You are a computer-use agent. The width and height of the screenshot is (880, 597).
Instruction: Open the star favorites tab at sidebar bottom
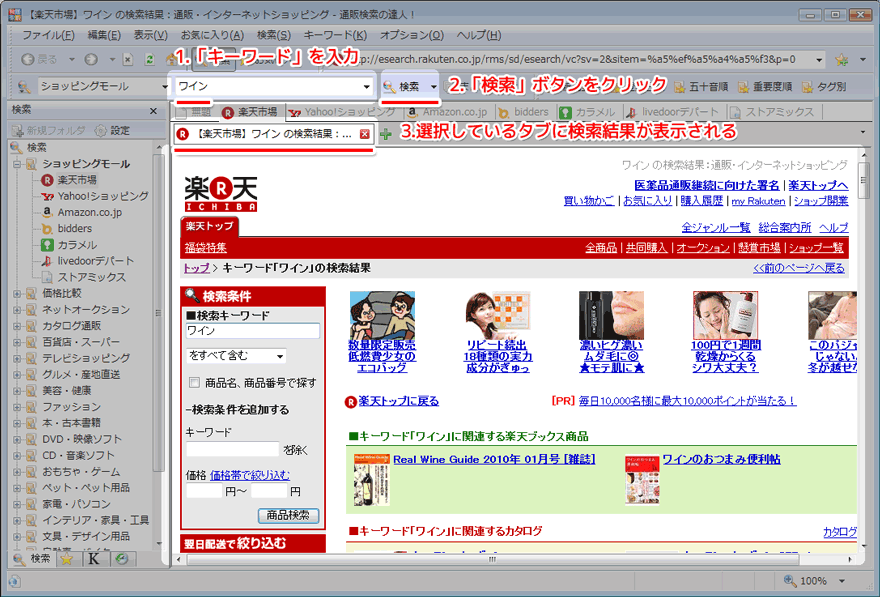[x=67, y=559]
